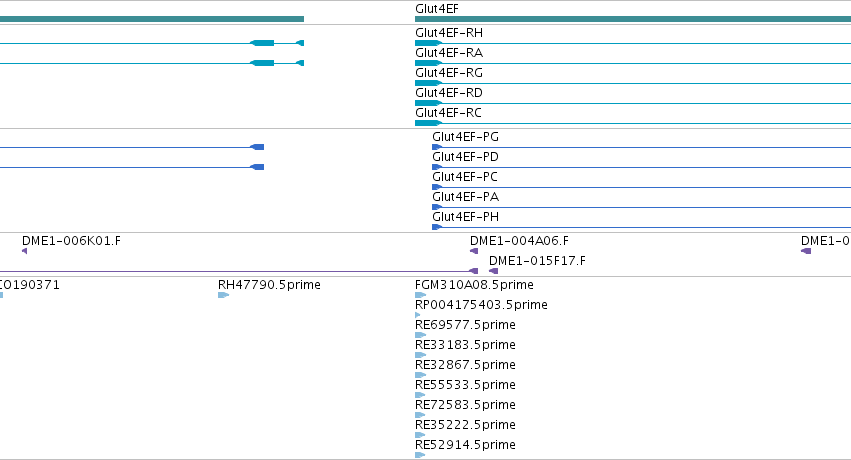Select the DME1-015F17.F feature label

click(x=537, y=261)
